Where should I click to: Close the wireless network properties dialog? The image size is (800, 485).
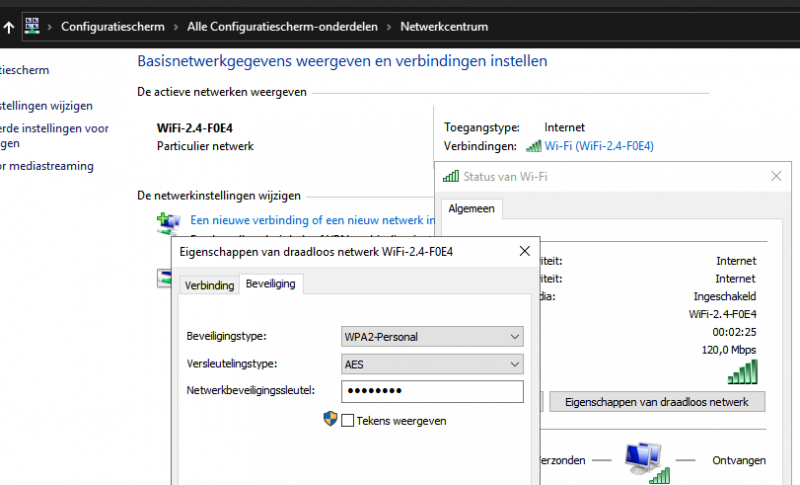pos(525,252)
